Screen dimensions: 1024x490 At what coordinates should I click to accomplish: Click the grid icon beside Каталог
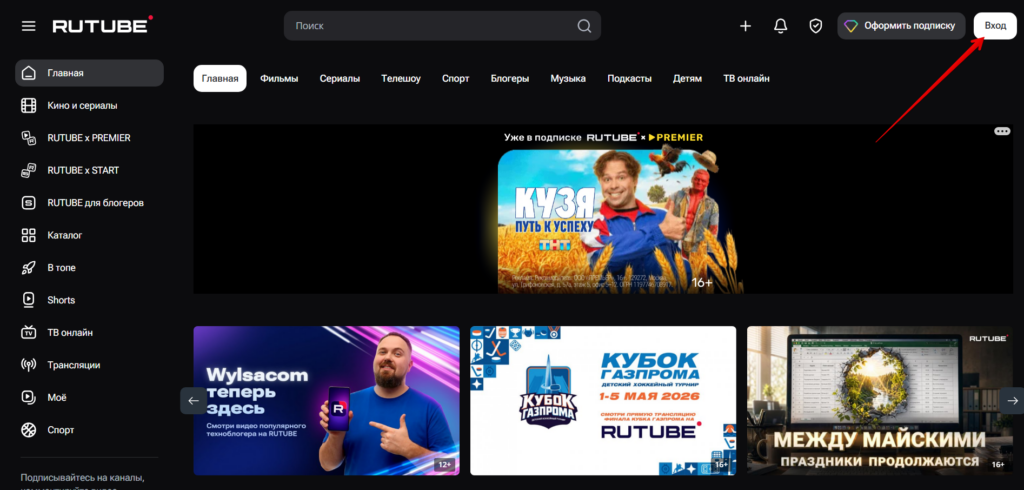click(x=29, y=235)
